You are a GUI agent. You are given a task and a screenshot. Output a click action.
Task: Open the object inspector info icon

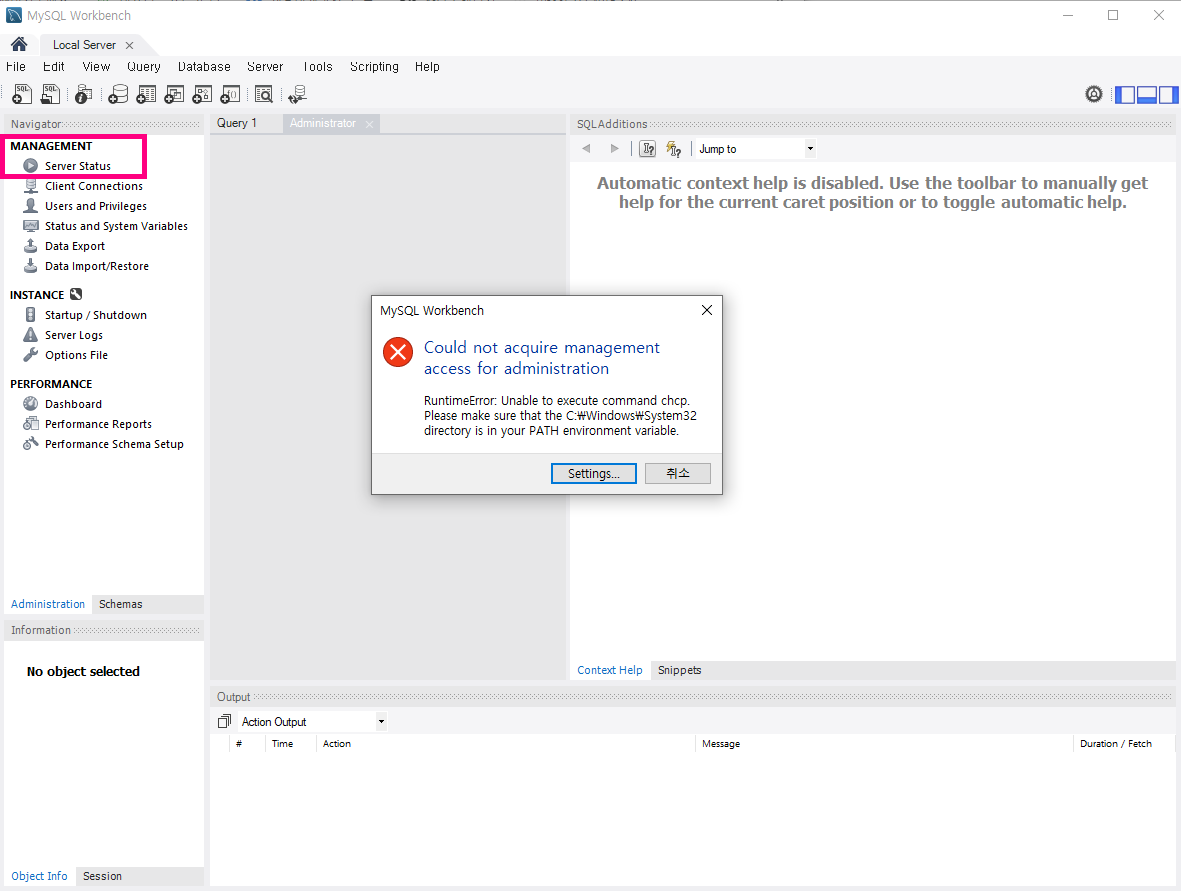point(84,94)
